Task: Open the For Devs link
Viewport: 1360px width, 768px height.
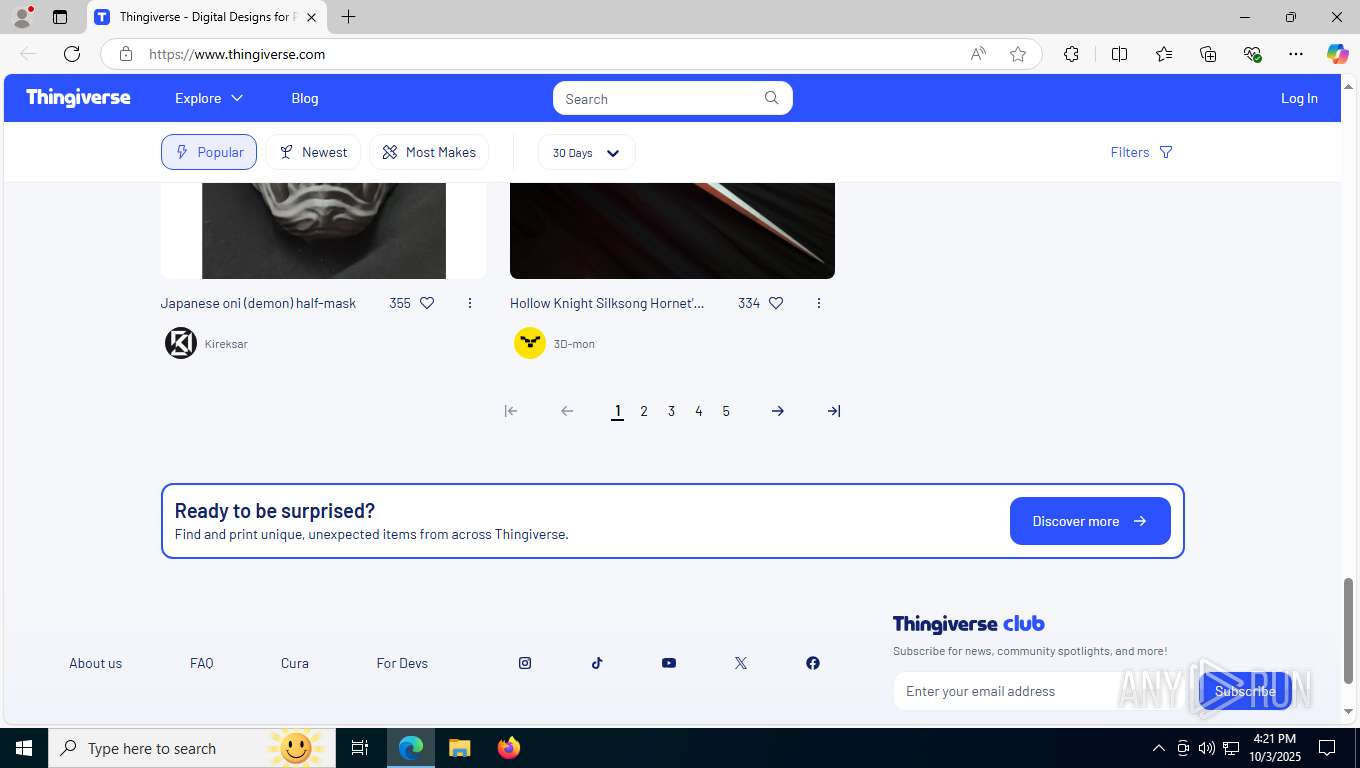Action: (x=402, y=663)
